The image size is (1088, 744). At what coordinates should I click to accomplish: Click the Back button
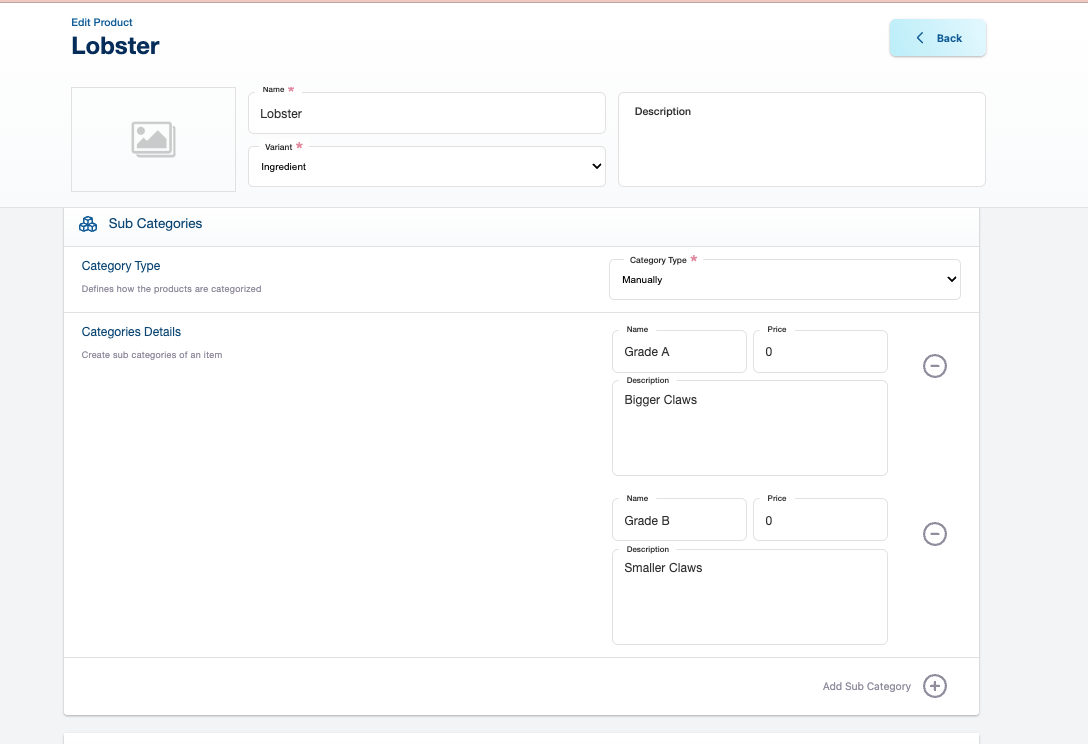point(937,38)
